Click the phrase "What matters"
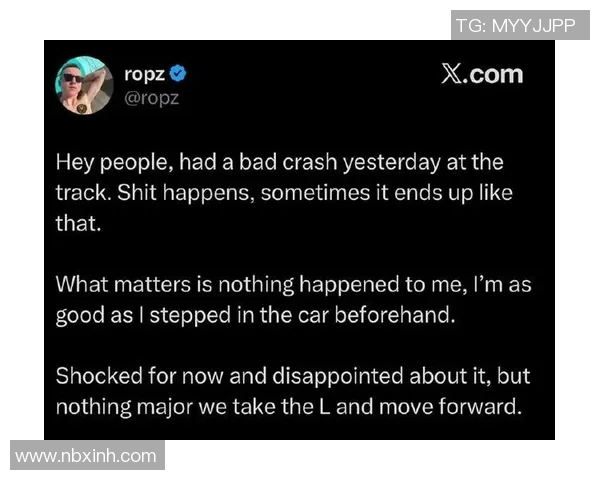600x480 pixels. coord(115,283)
